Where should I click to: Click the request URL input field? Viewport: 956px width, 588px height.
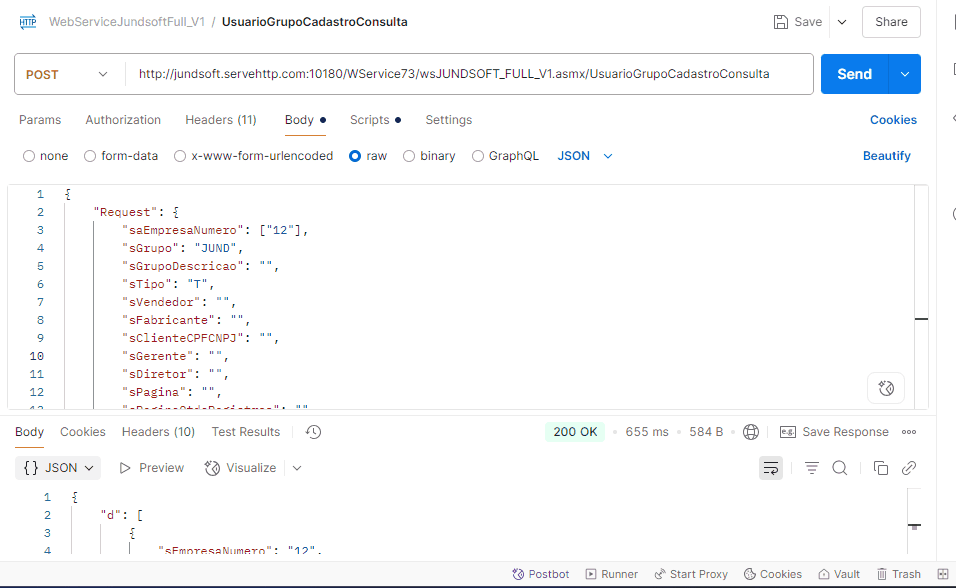468,74
